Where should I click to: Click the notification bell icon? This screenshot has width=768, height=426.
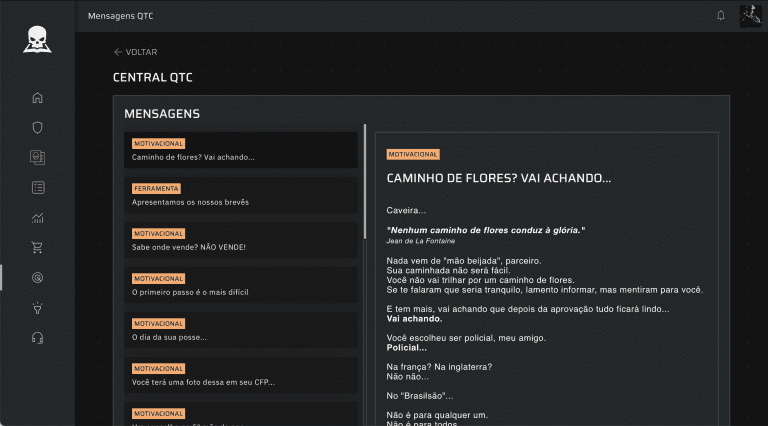(721, 16)
